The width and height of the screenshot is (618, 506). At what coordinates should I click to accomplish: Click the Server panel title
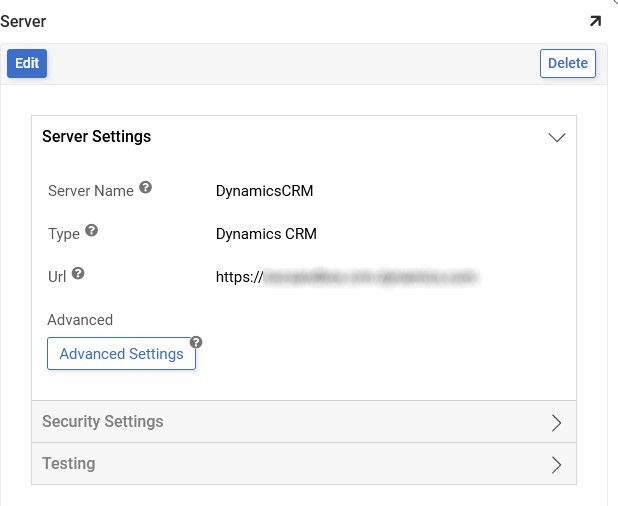tap(23, 21)
